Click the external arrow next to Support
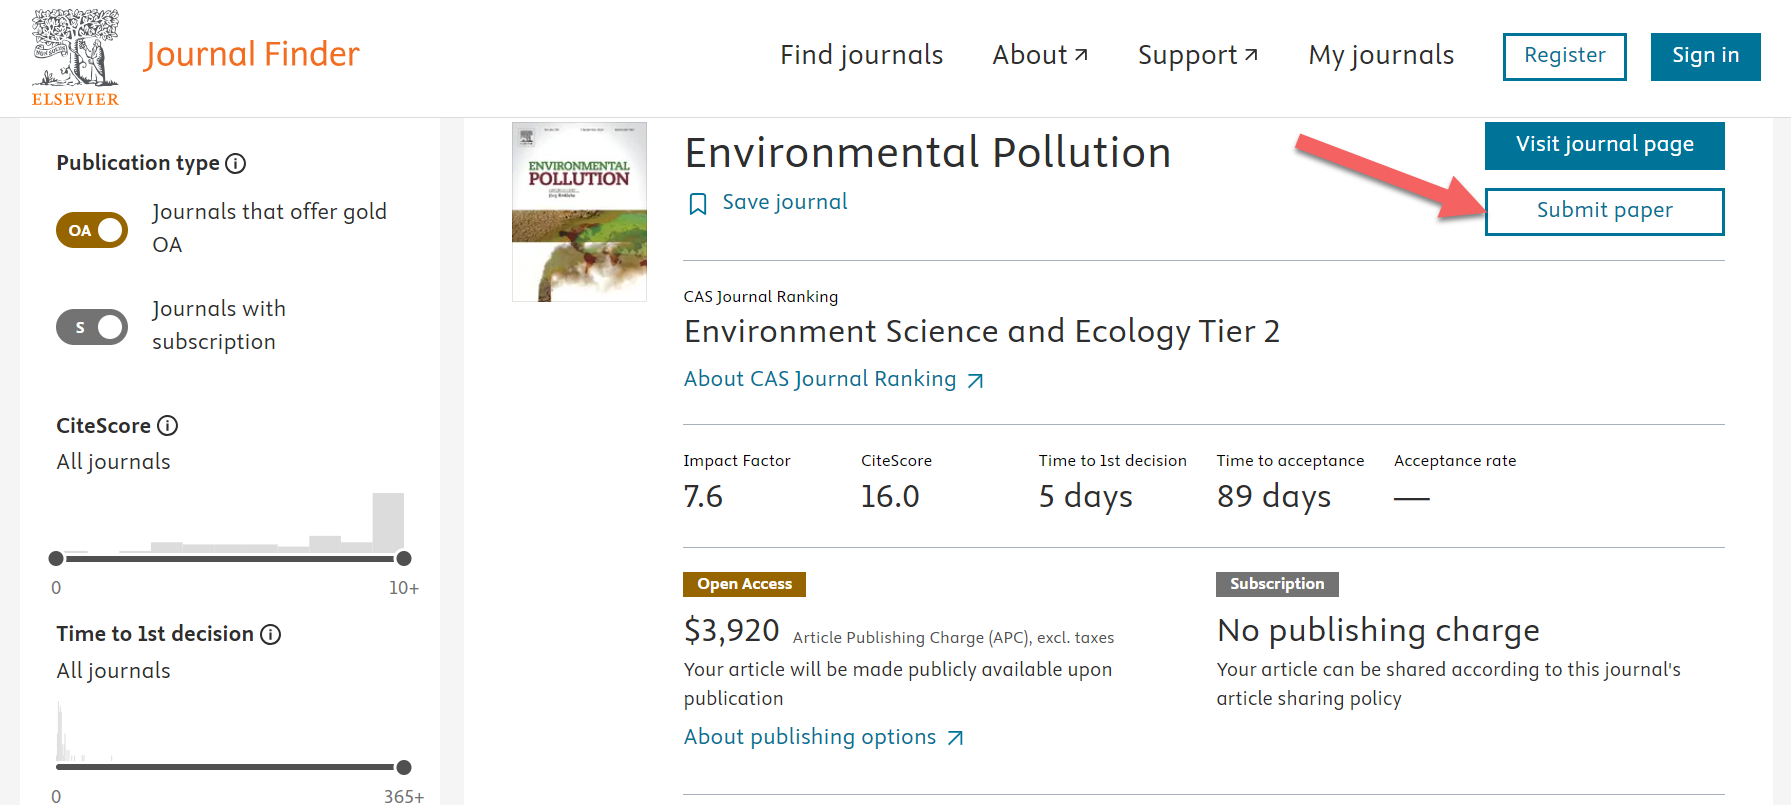Screen dimensions: 1791x805 click(x=1251, y=55)
